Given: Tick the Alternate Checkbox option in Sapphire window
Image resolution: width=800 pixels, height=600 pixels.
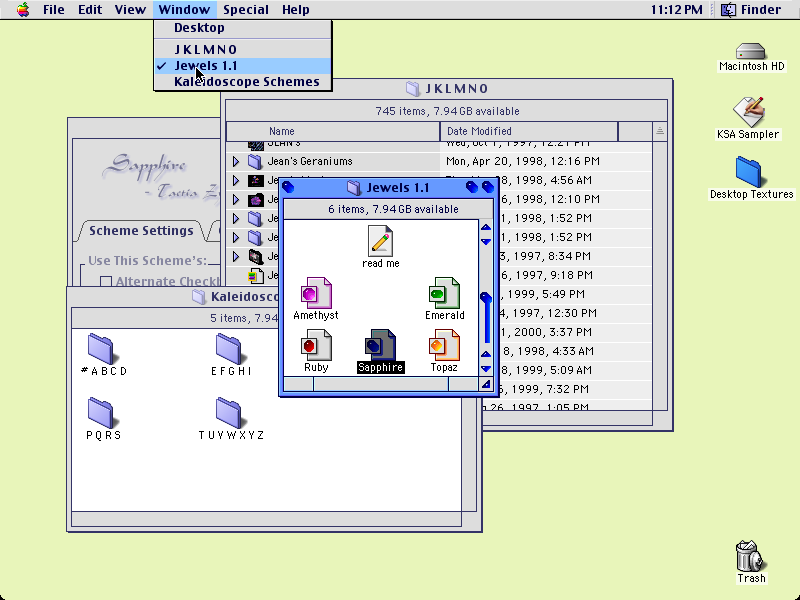Looking at the screenshot, I should (x=106, y=282).
